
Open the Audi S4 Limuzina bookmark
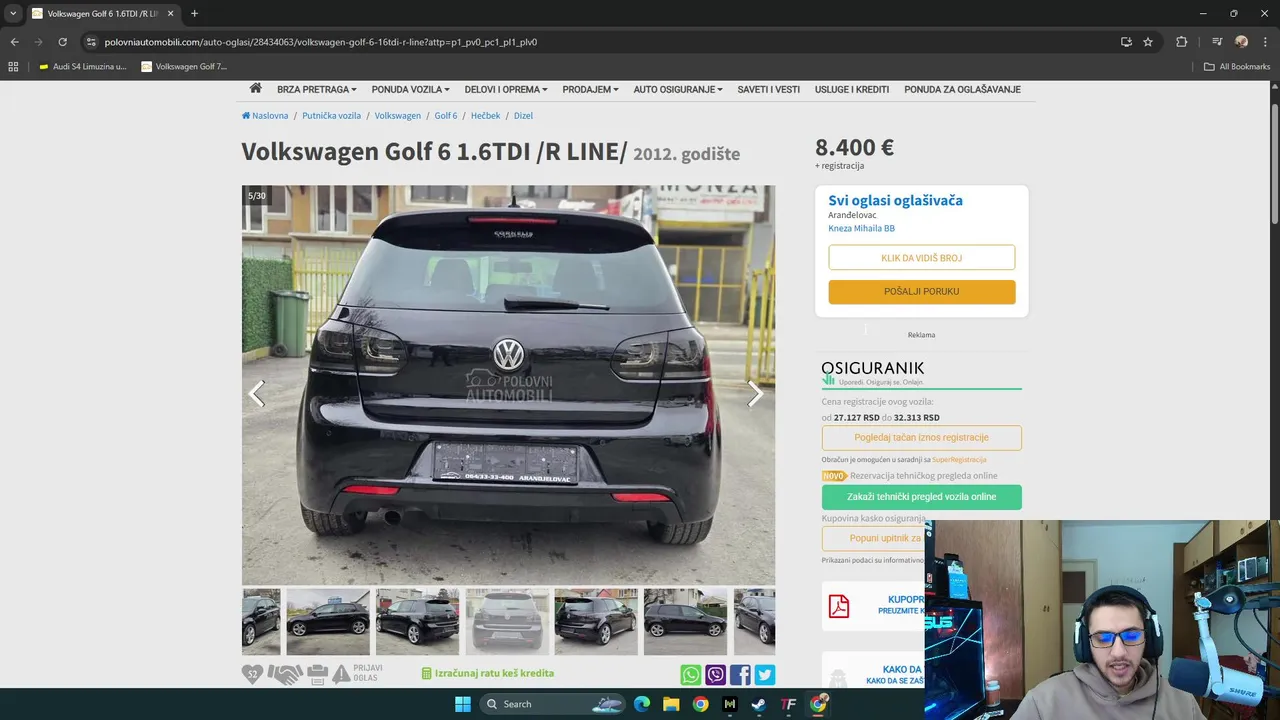83,67
